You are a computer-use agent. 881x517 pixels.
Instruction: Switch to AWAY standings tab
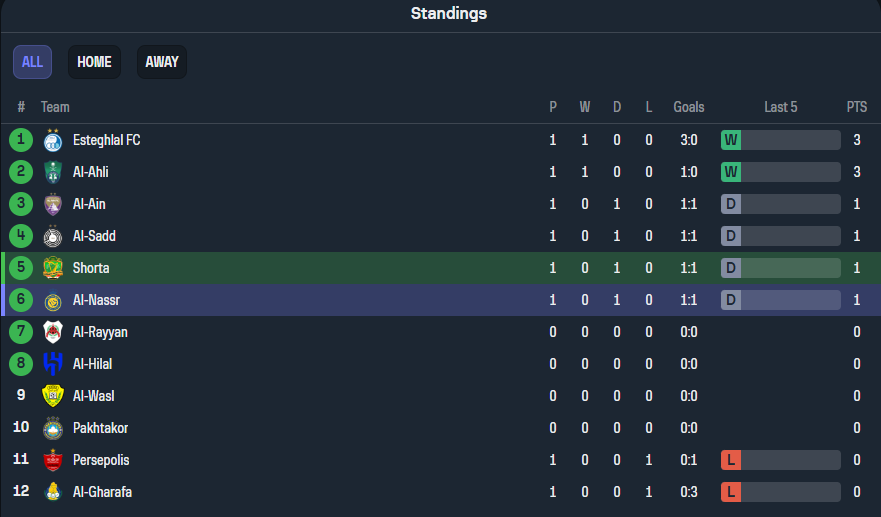pos(162,62)
